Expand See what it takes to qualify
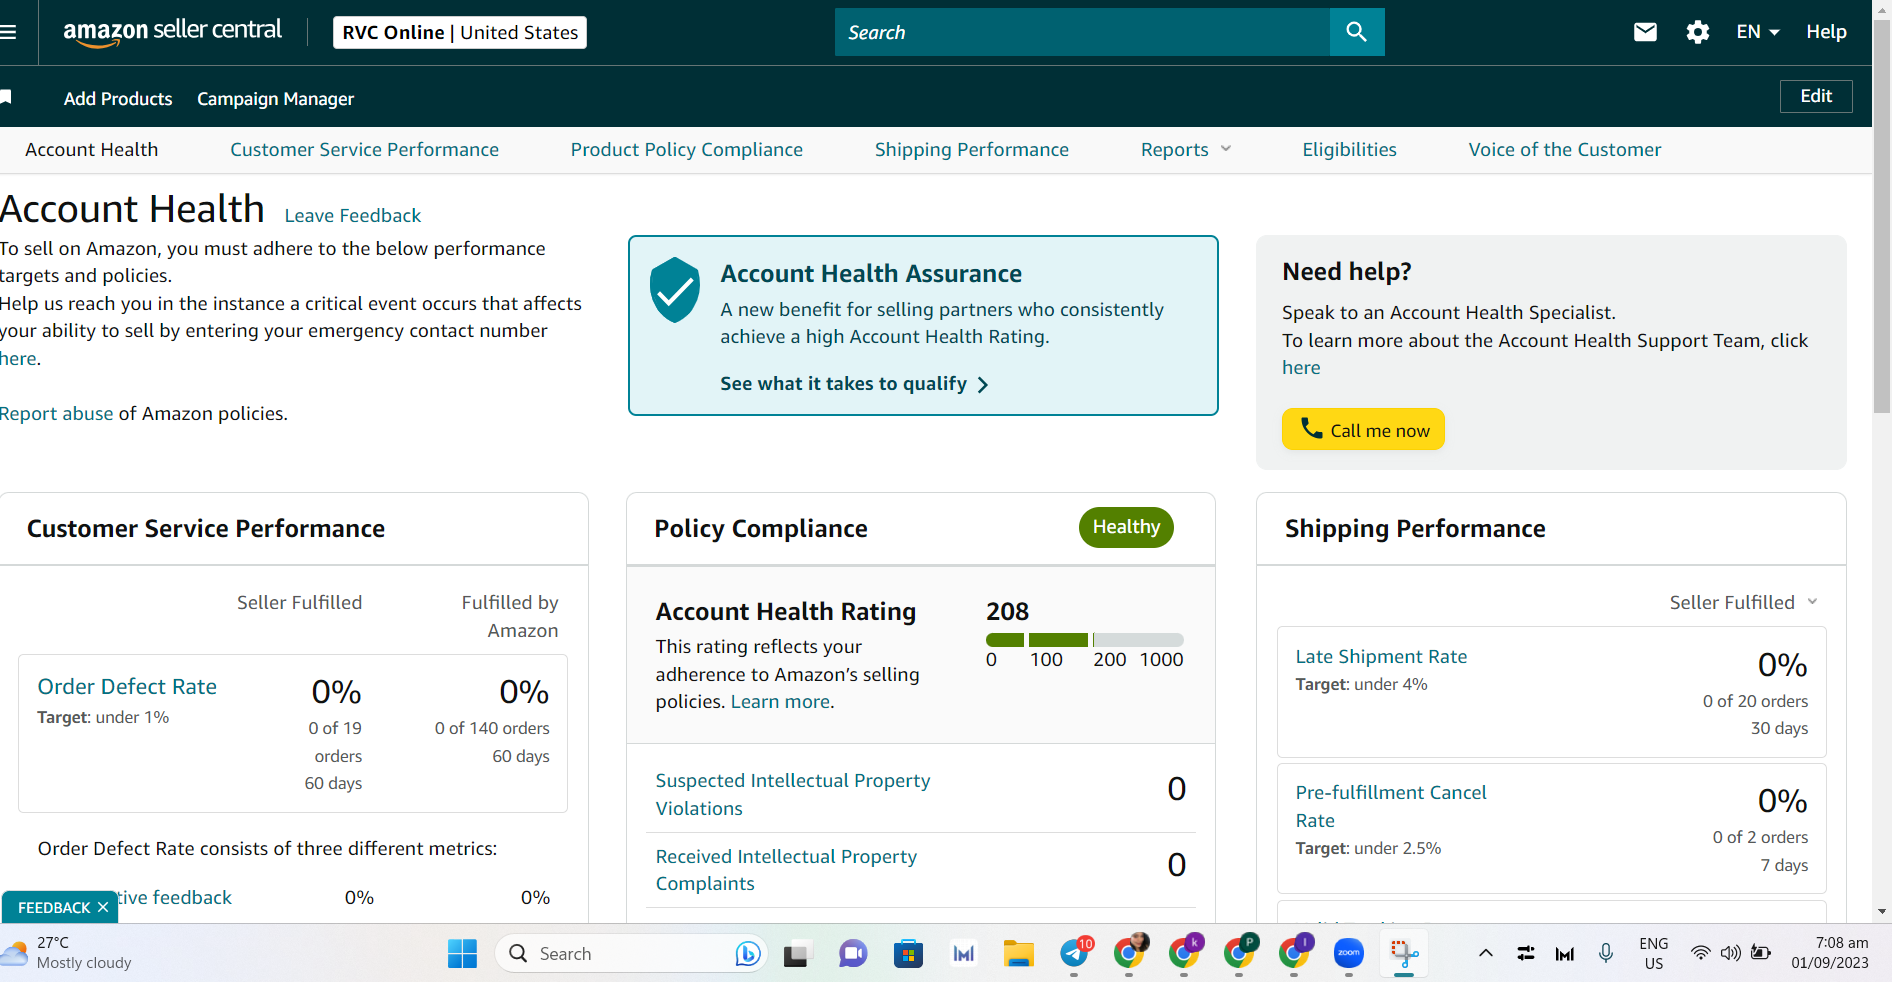Viewport: 1892px width, 982px height. [854, 384]
